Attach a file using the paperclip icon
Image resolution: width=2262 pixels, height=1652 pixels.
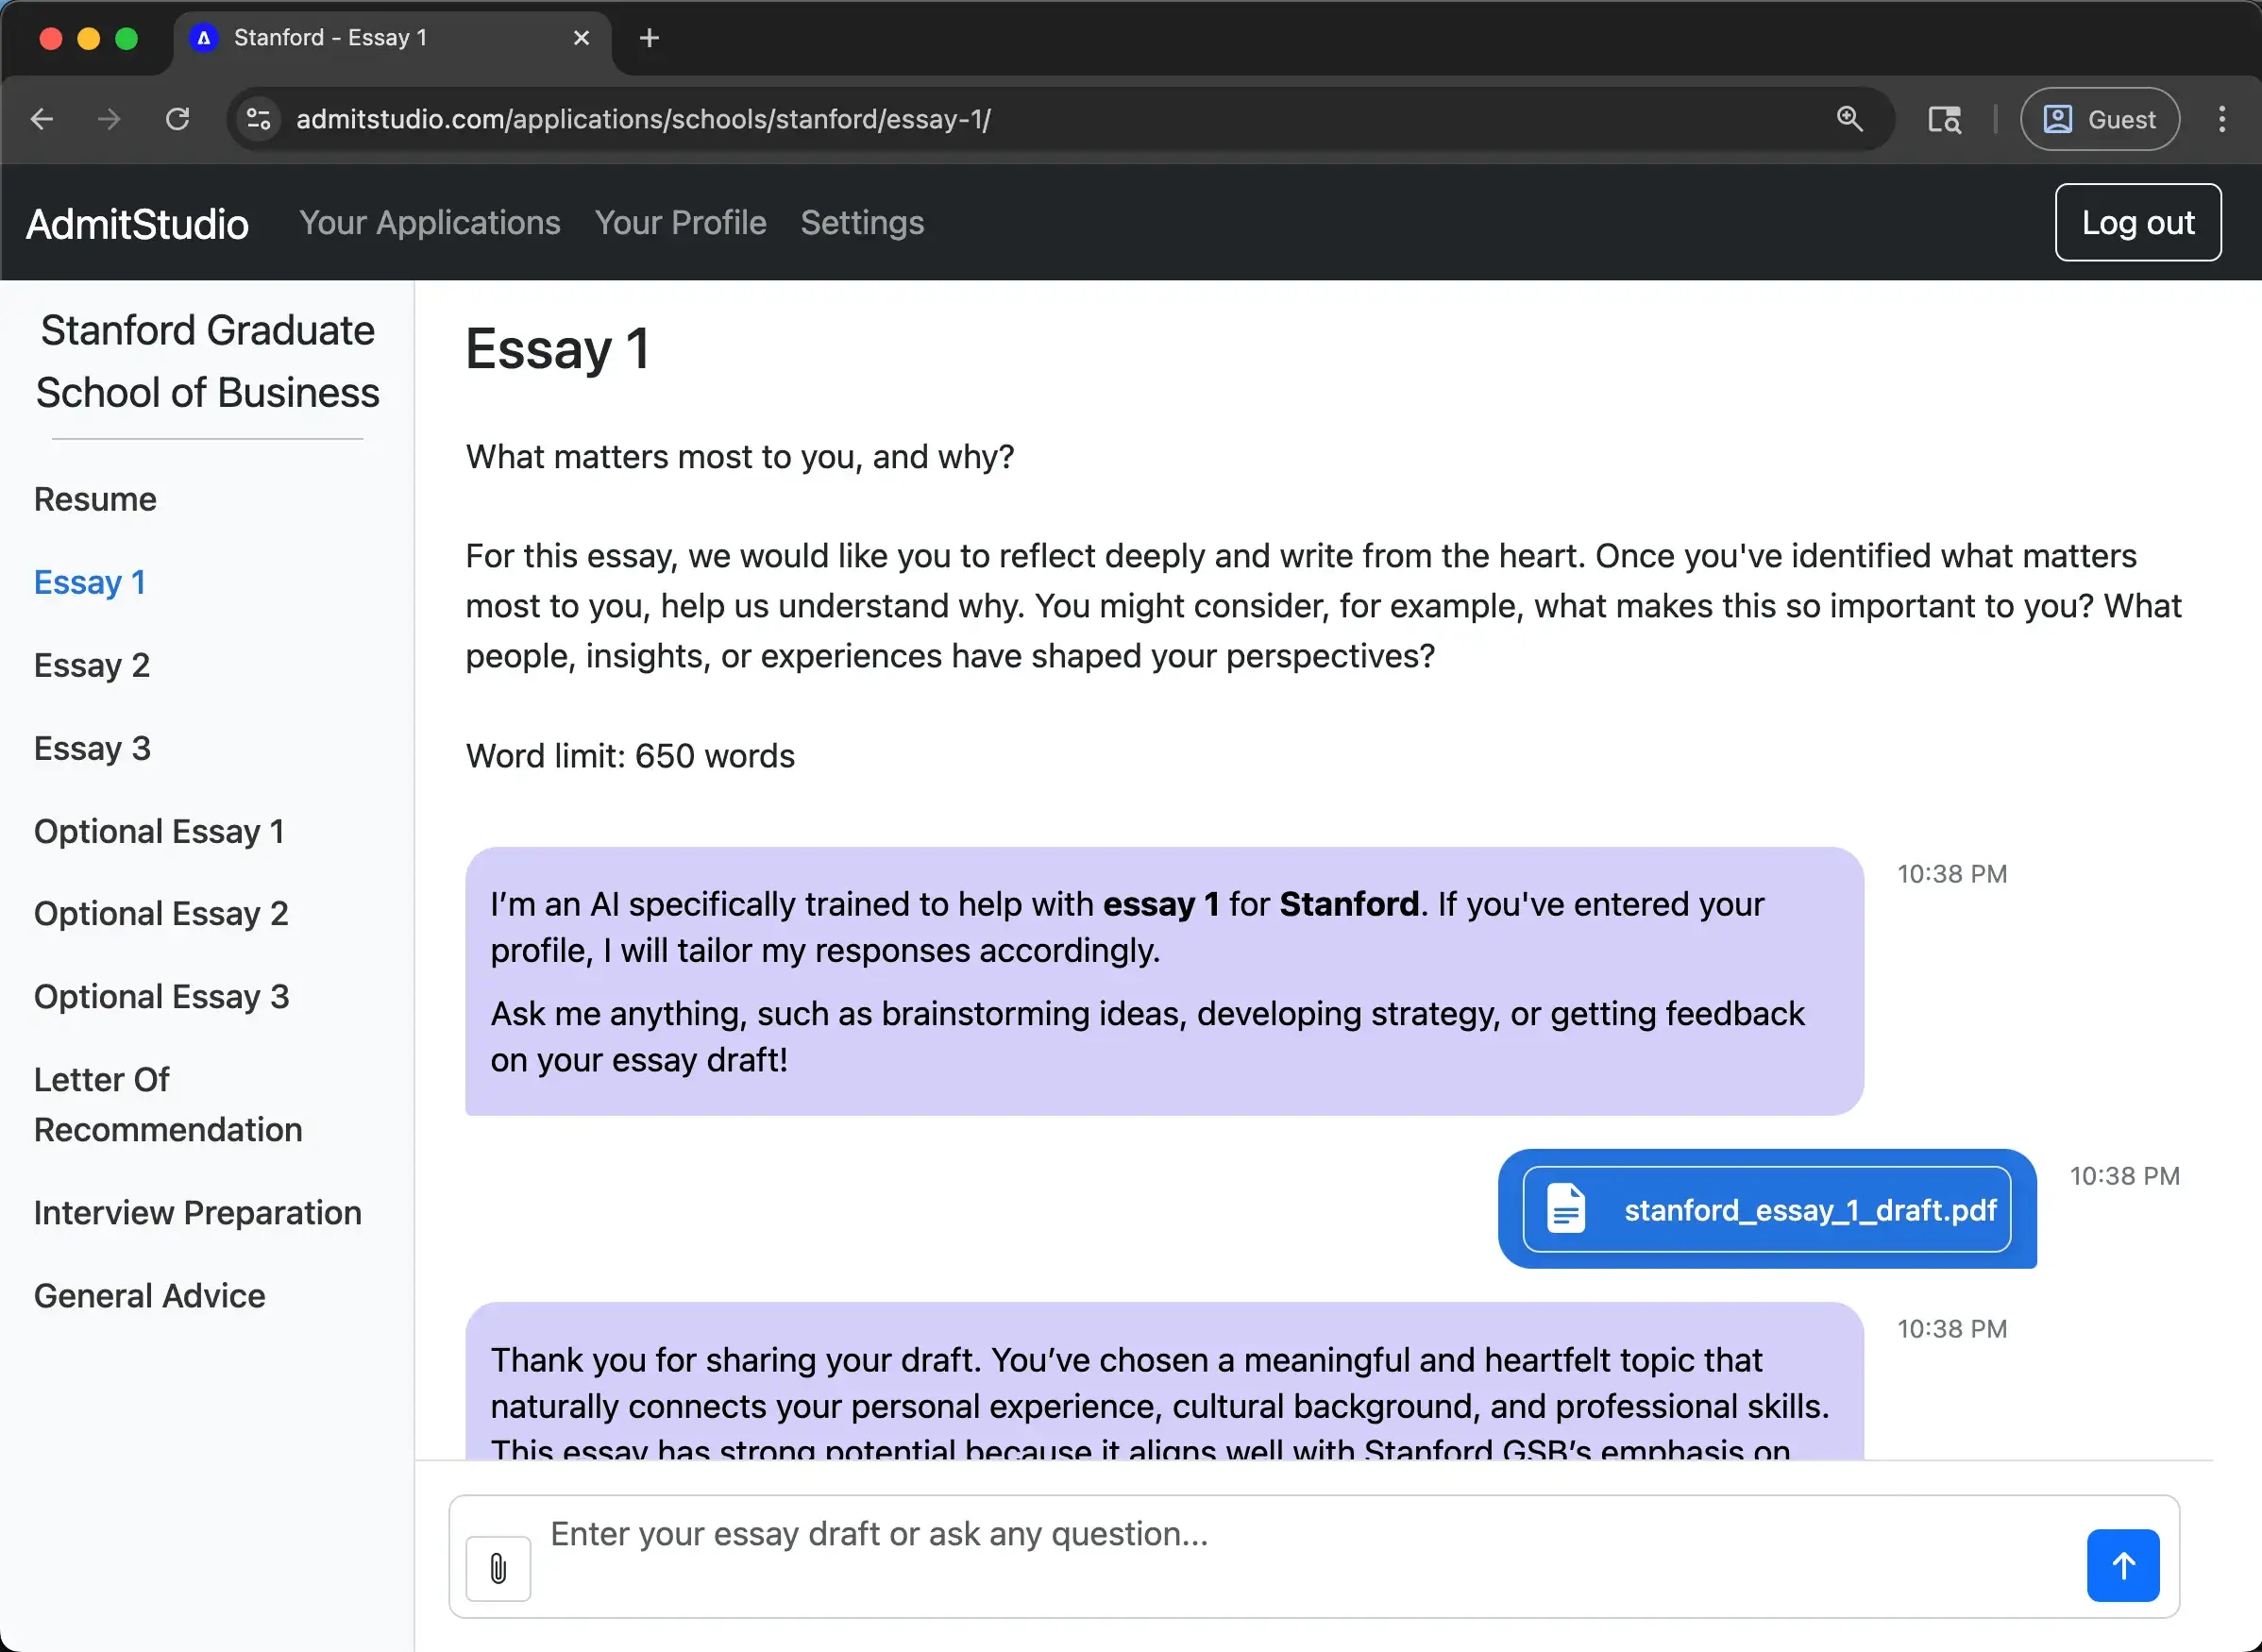497,1566
